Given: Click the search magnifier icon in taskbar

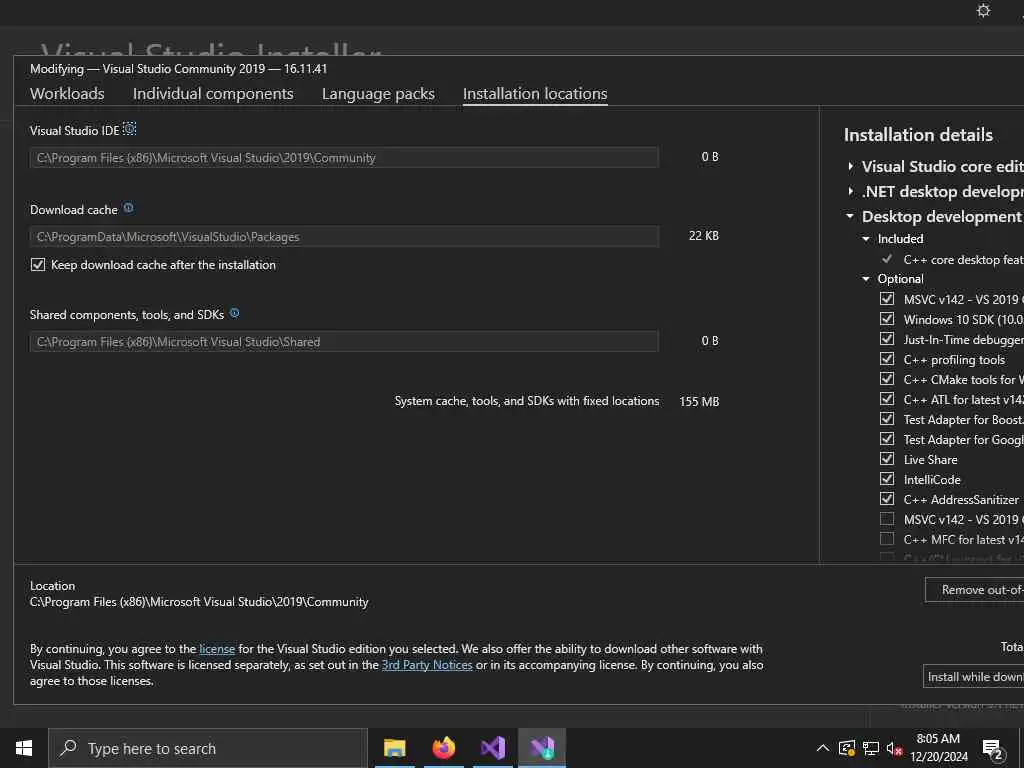Looking at the screenshot, I should (68, 748).
